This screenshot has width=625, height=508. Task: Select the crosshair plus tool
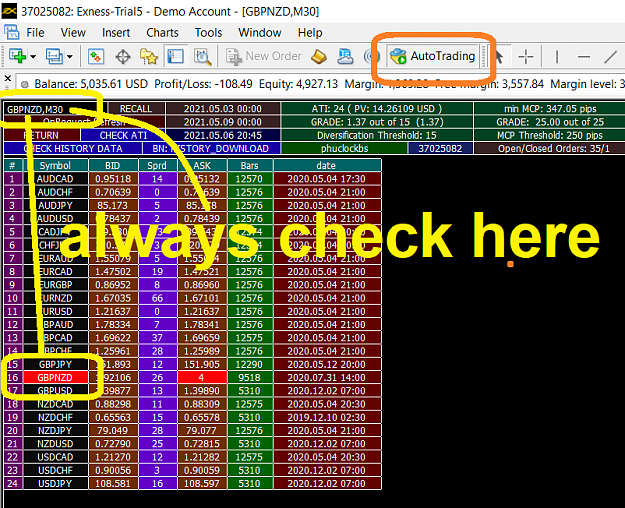pos(525,56)
